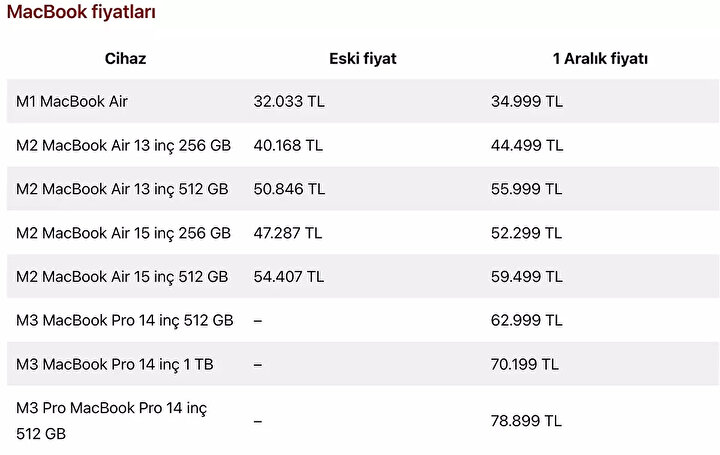Screen dimensions: 720x455
Task: Click the 34.999 TL new price
Action: click(527, 101)
